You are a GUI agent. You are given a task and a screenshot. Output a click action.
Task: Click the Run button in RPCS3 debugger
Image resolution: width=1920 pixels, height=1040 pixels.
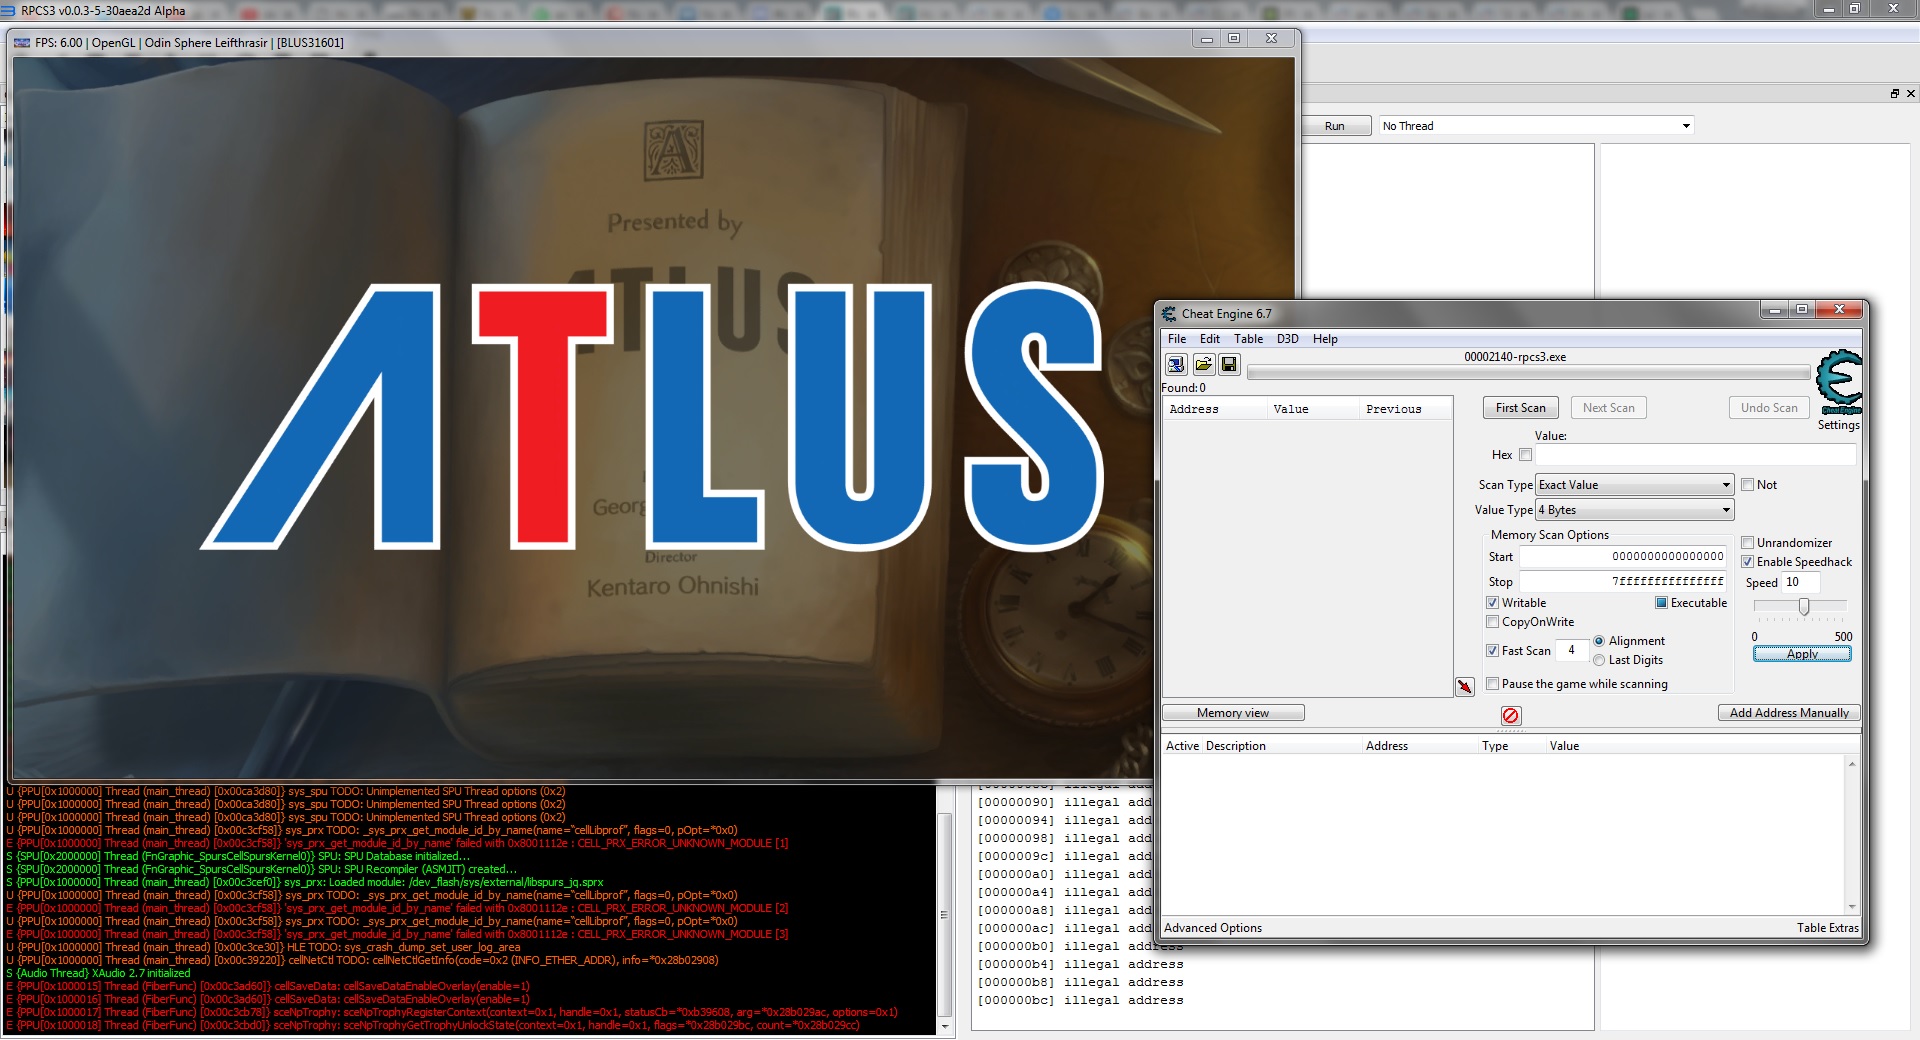[1335, 126]
